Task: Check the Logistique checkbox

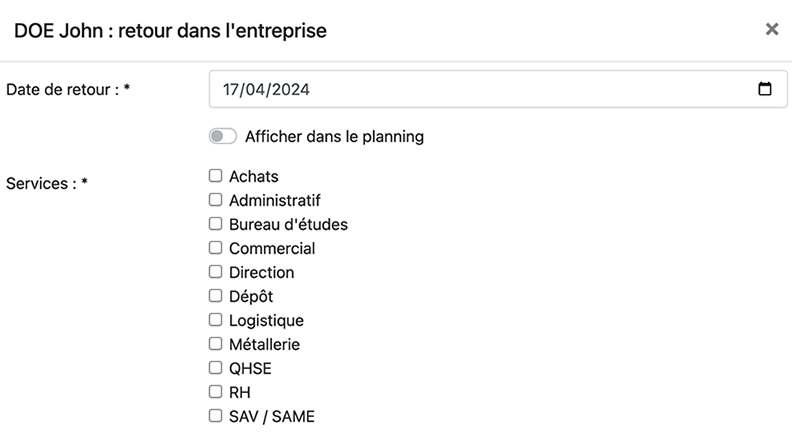Action: click(x=215, y=320)
